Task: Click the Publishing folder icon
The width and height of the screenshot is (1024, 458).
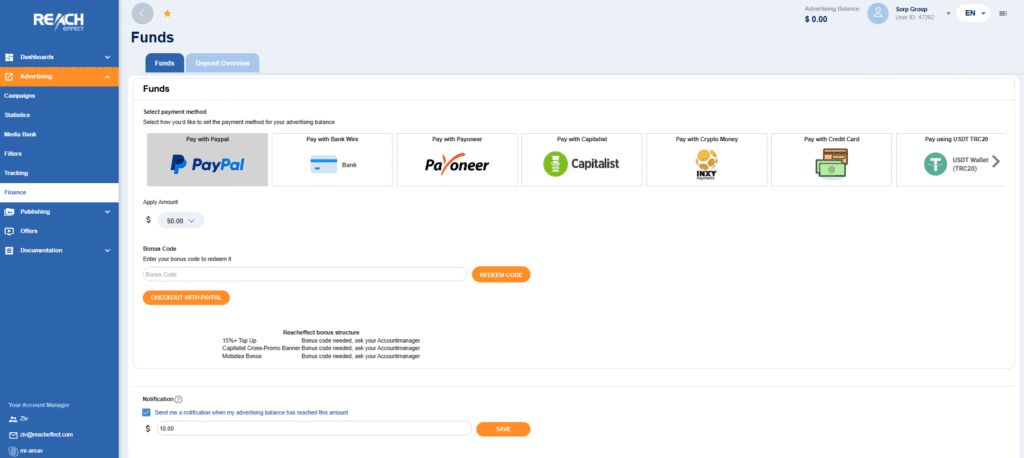Action: pos(9,212)
